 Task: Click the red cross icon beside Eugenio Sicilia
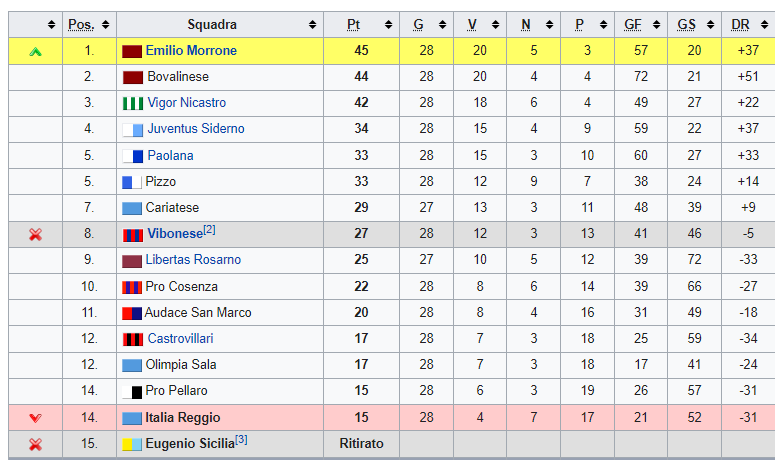click(35, 444)
